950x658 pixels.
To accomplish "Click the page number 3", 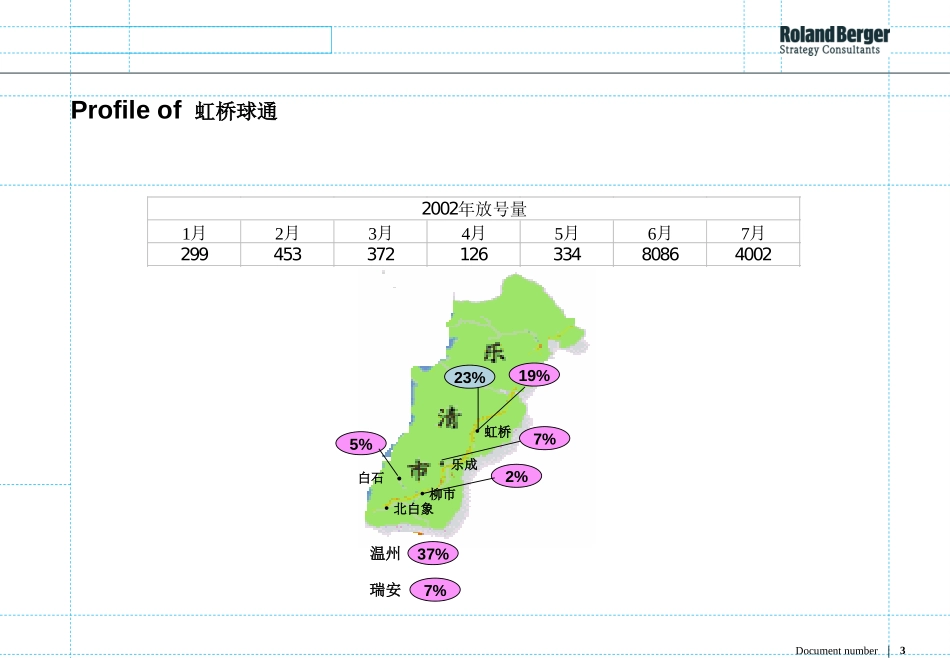I will click(x=902, y=650).
